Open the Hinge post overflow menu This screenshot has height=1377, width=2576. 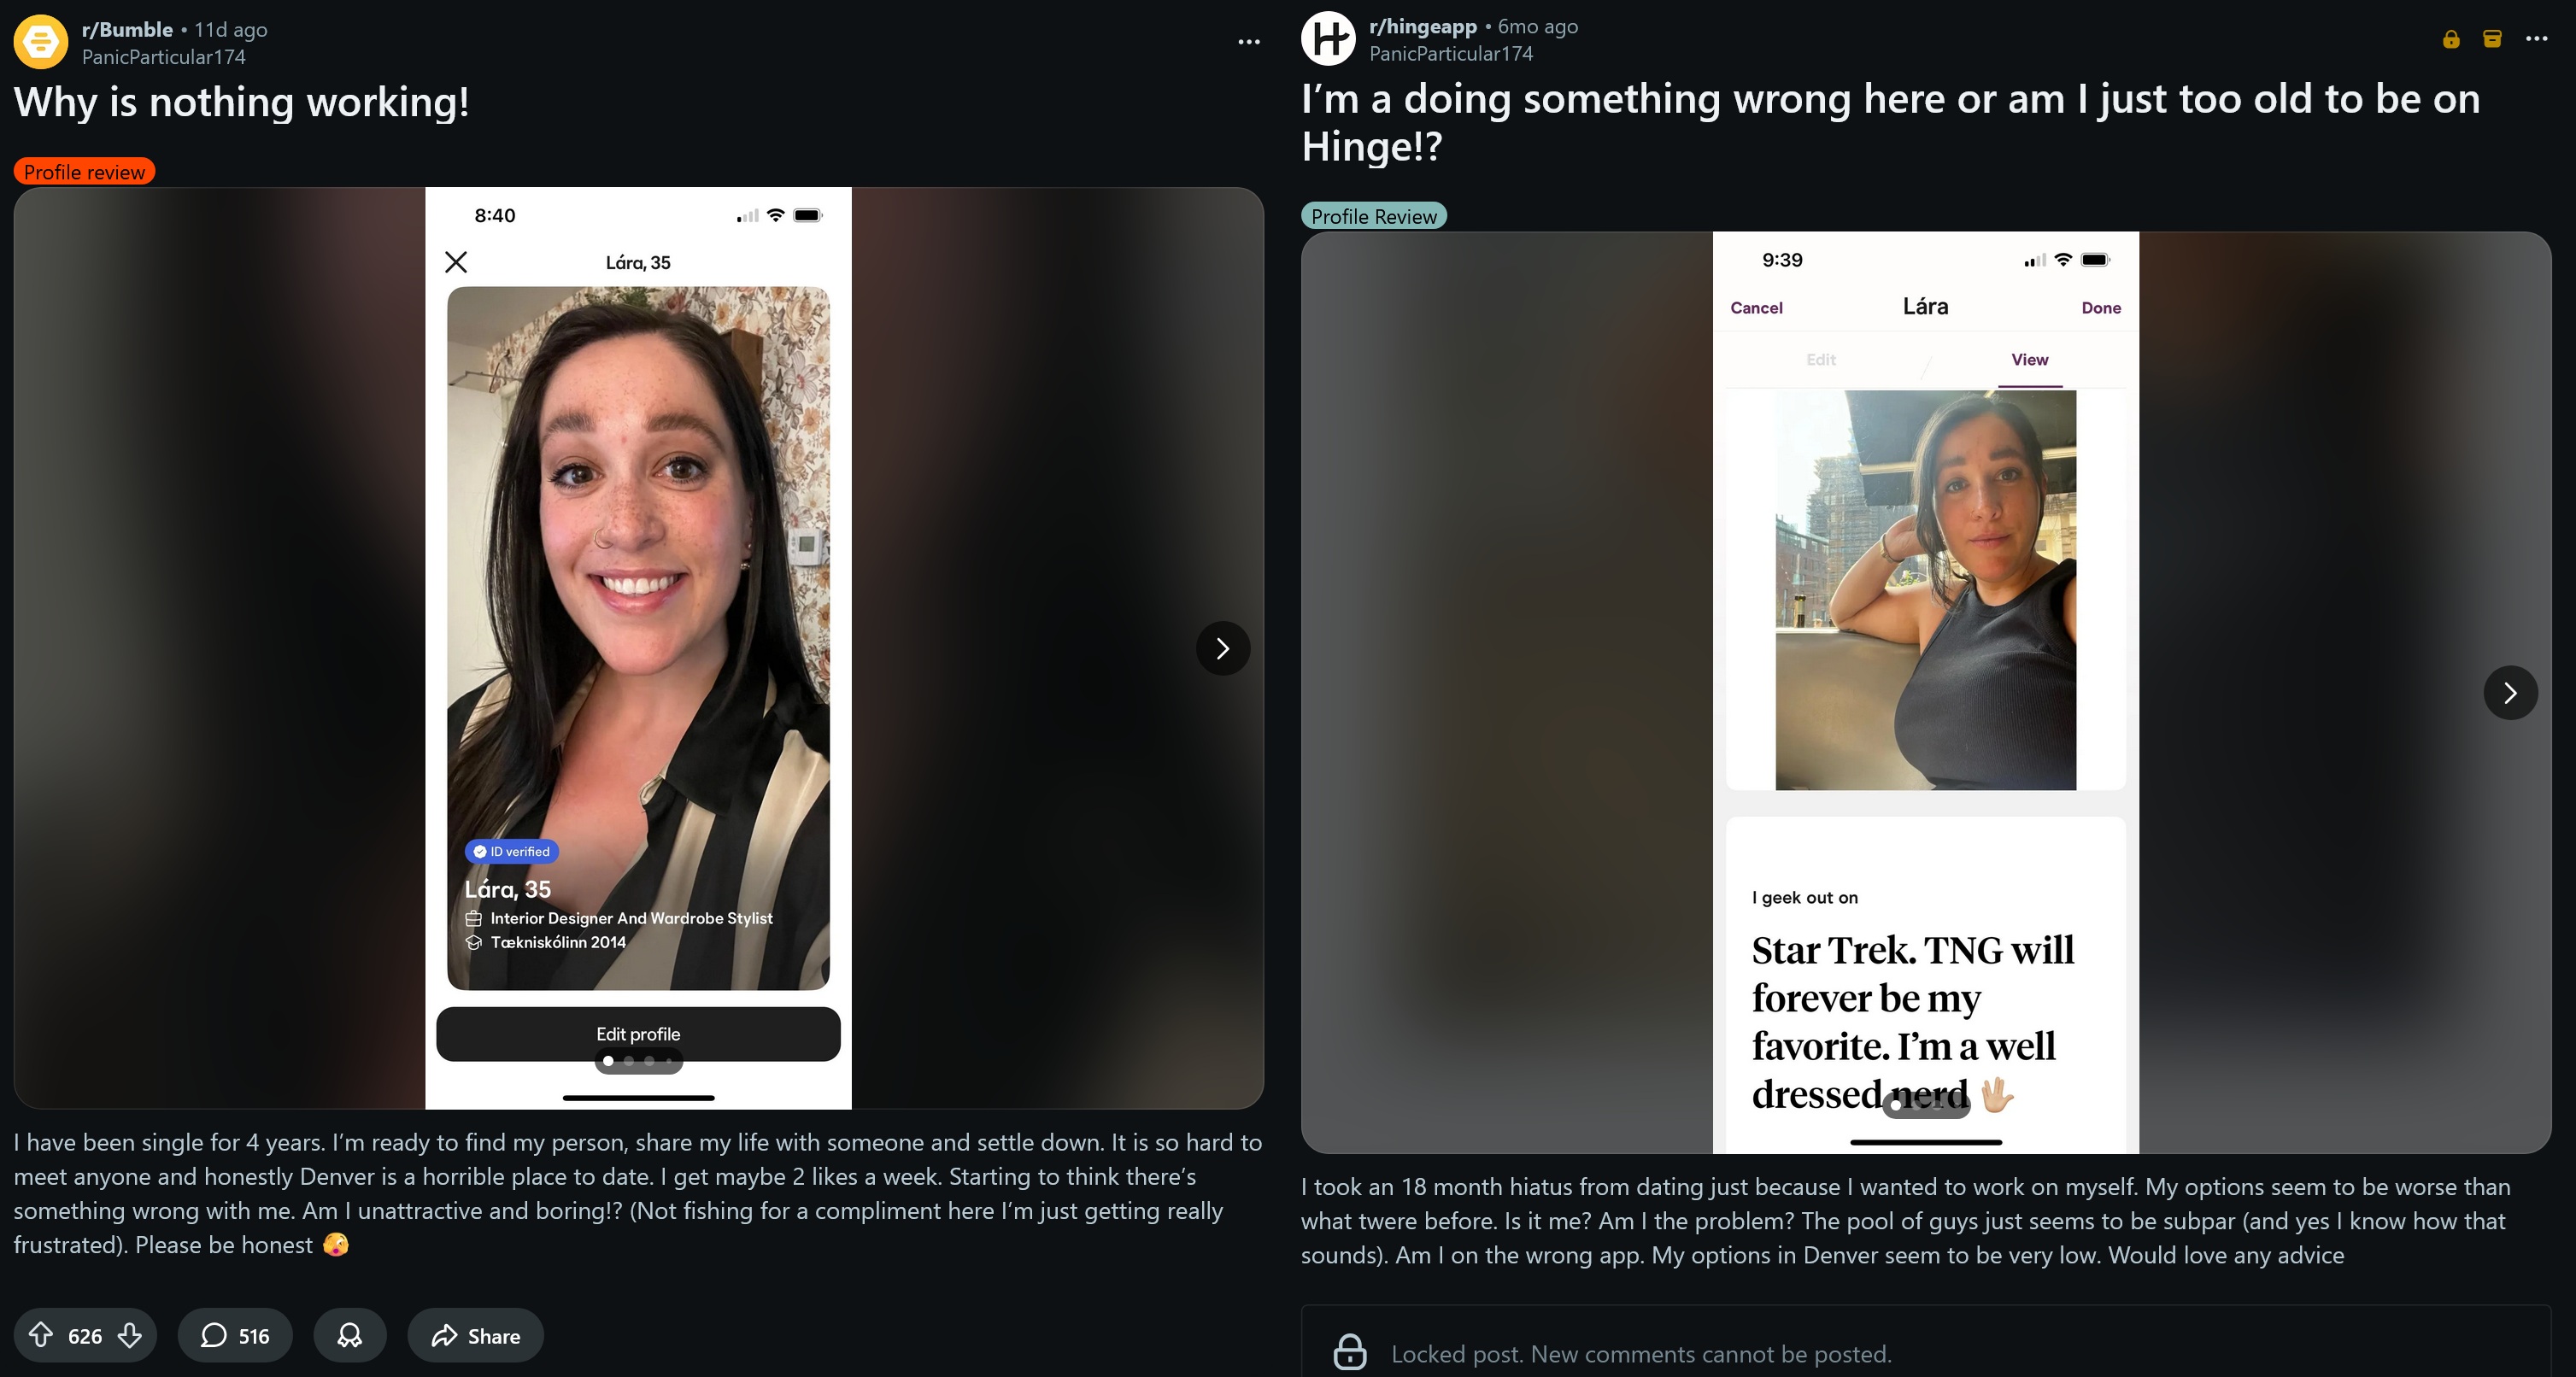click(2537, 39)
